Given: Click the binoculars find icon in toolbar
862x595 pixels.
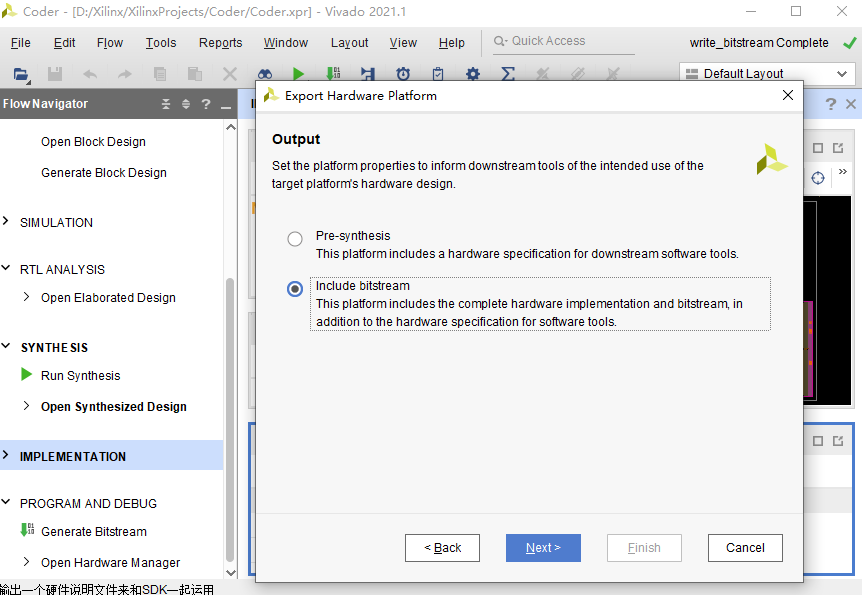Looking at the screenshot, I should coord(265,74).
